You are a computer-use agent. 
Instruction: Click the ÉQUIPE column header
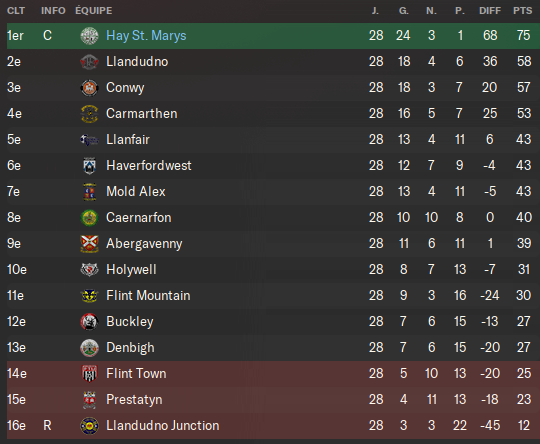94,11
